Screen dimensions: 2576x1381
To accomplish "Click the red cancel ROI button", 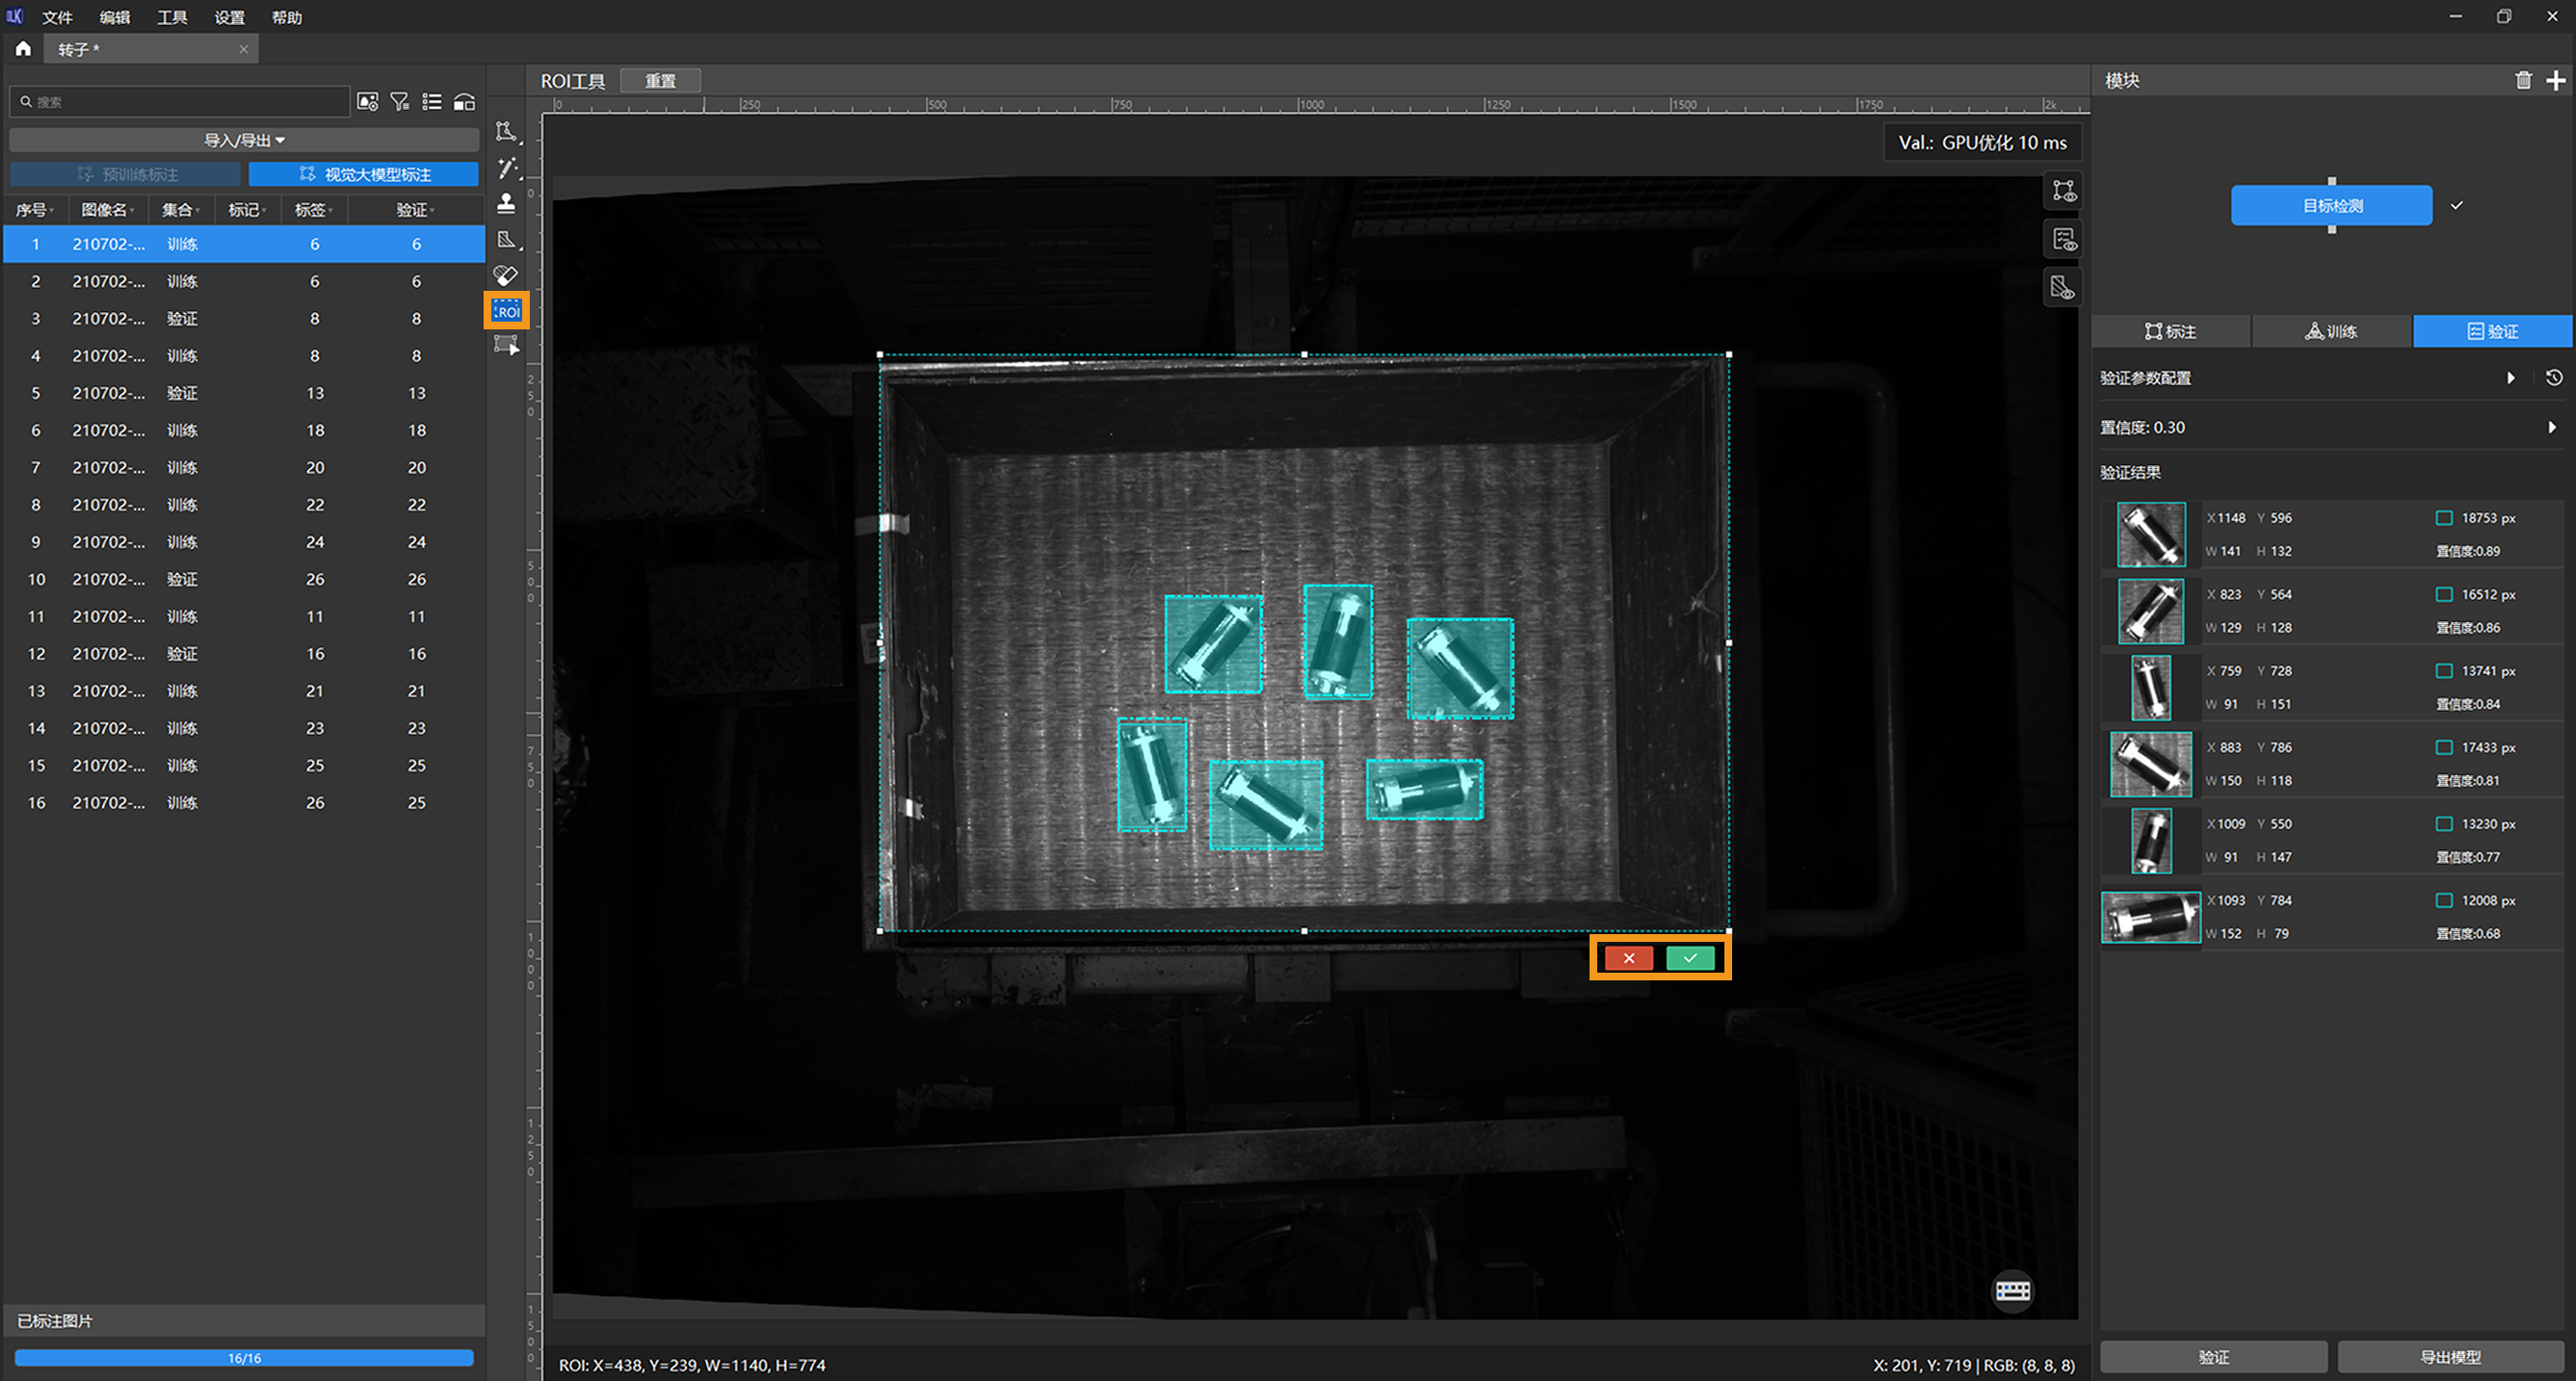I will click(1628, 958).
